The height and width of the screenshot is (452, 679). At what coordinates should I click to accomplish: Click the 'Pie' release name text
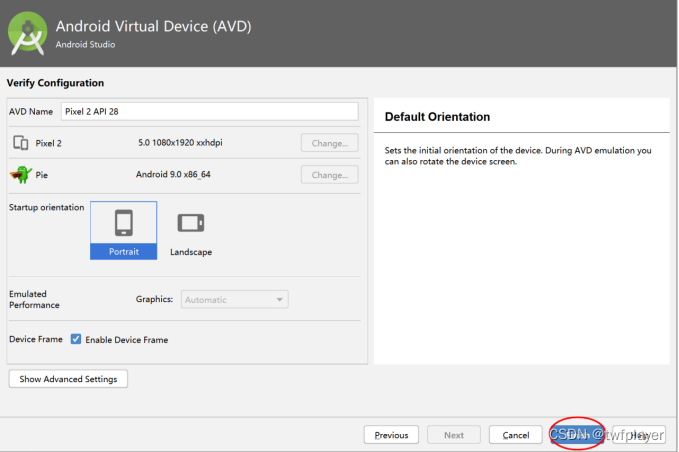tap(42, 175)
